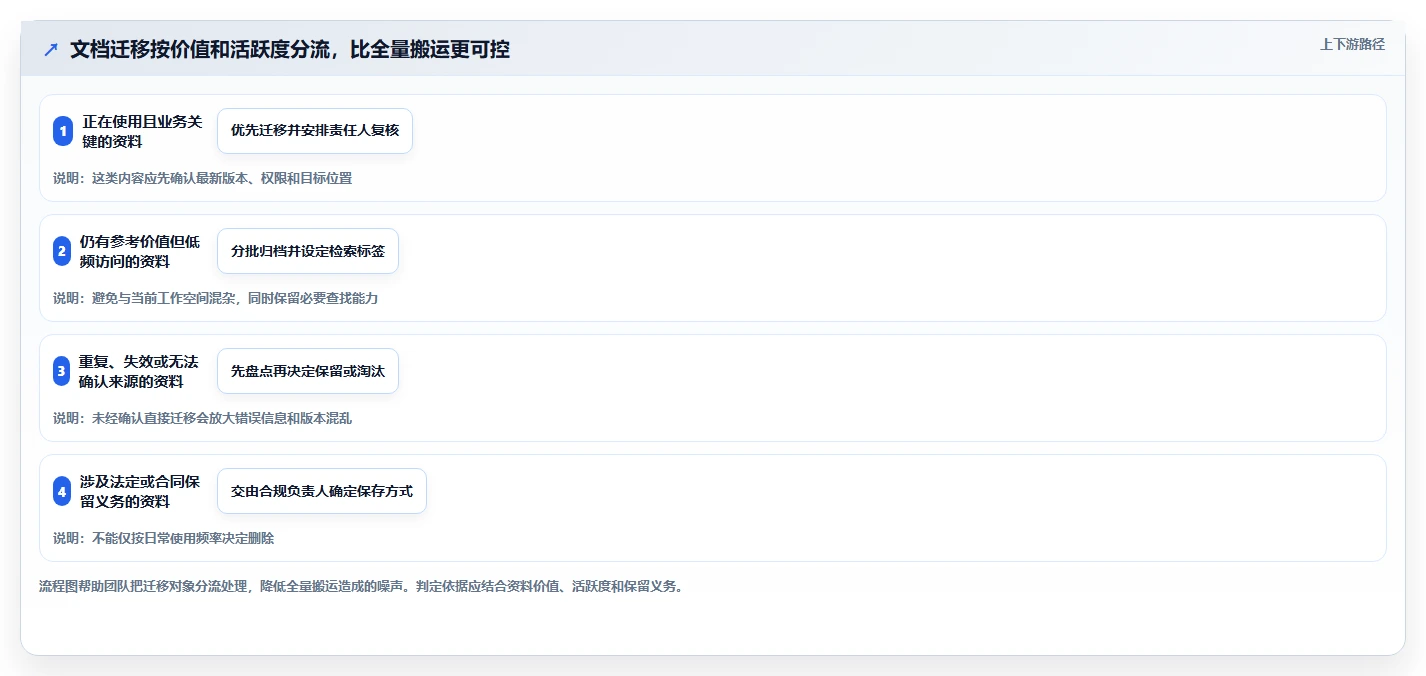1426x676 pixels.
Task: Select the 正在使用且业务关键的资料 condition text
Action: coord(143,131)
